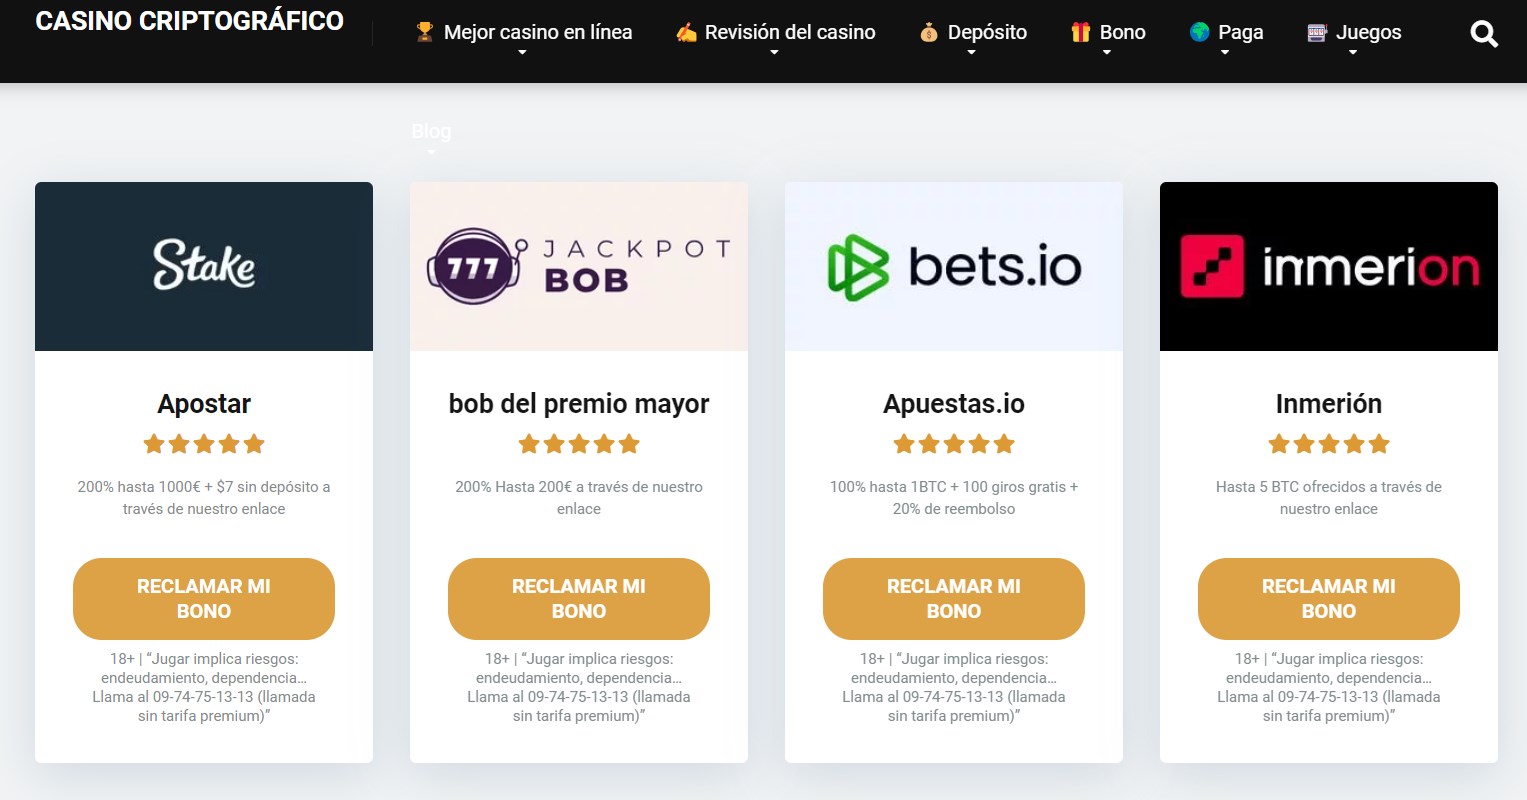This screenshot has width=1527, height=800.
Task: Click the globe icon beside Paga
Action: pos(1200,33)
